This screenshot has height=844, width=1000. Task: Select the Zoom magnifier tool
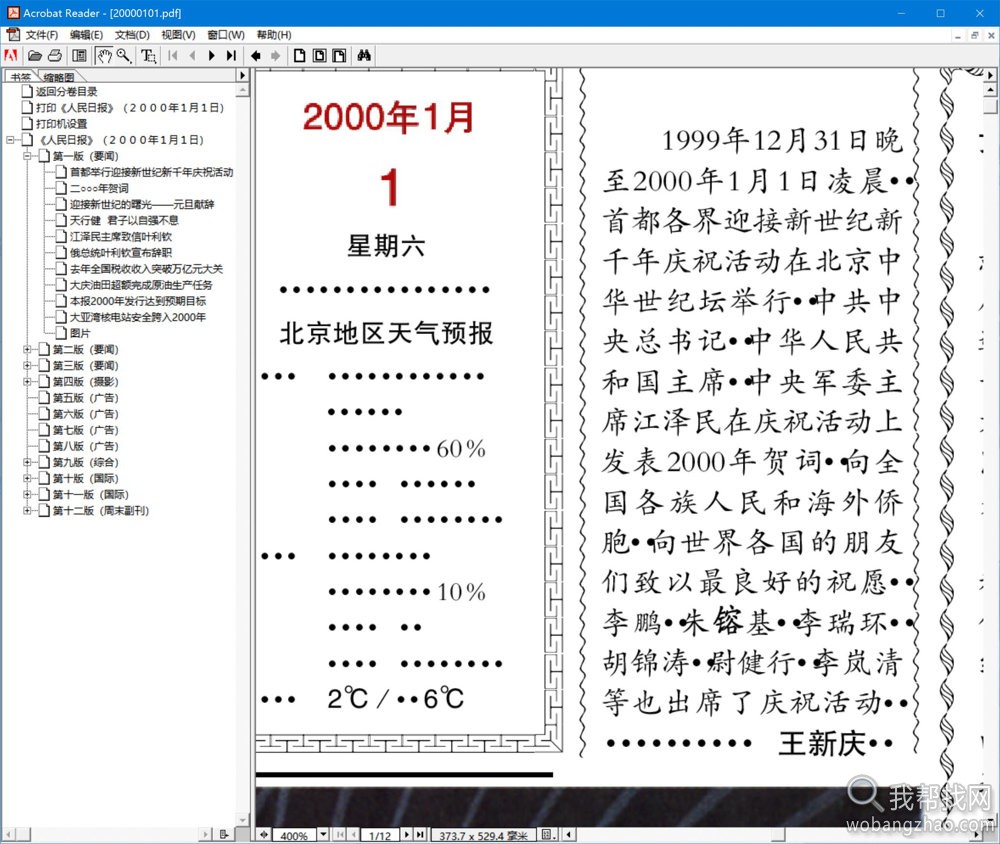[x=124, y=56]
